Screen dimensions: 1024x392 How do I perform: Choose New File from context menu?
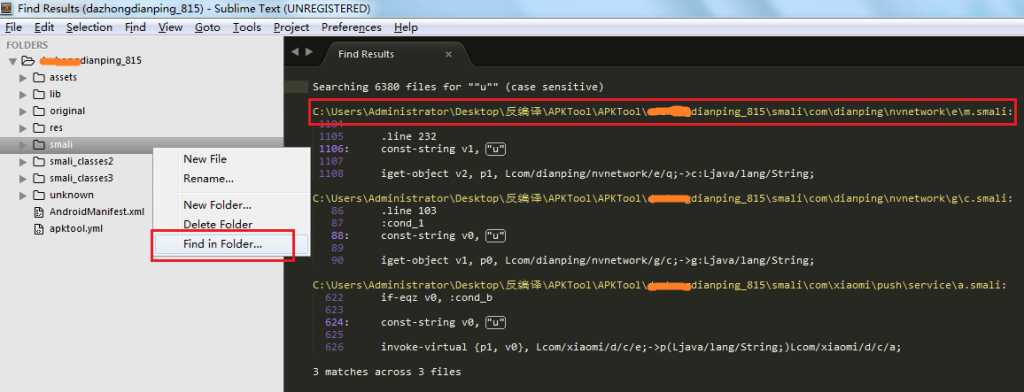[x=205, y=159]
